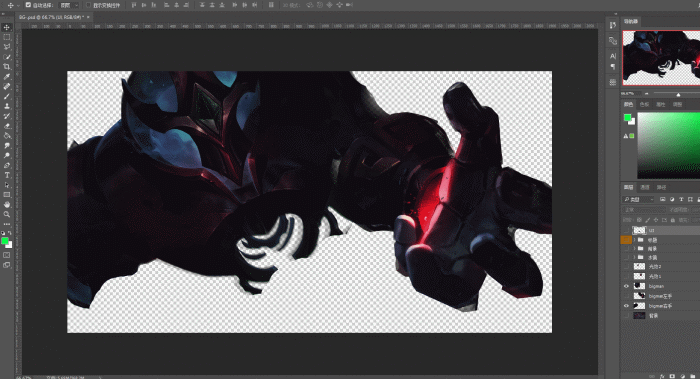Select the Brush tool
This screenshot has width=700, height=379.
7,96
